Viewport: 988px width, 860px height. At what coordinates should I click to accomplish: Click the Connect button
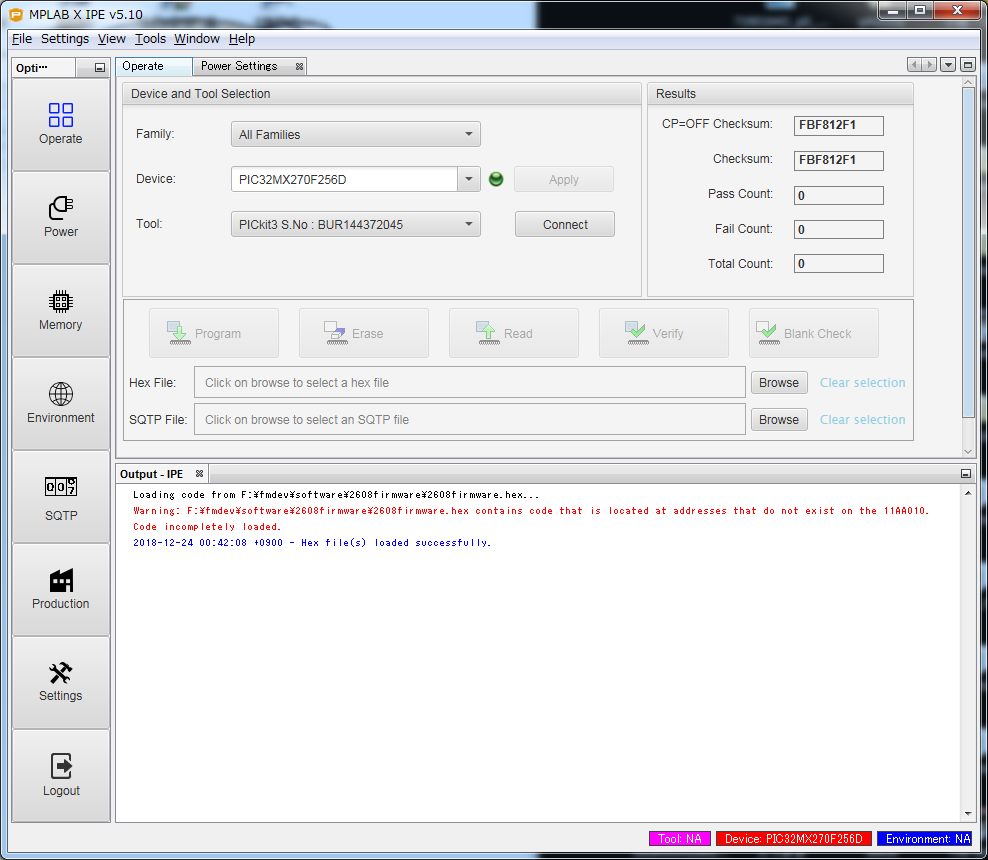(565, 224)
